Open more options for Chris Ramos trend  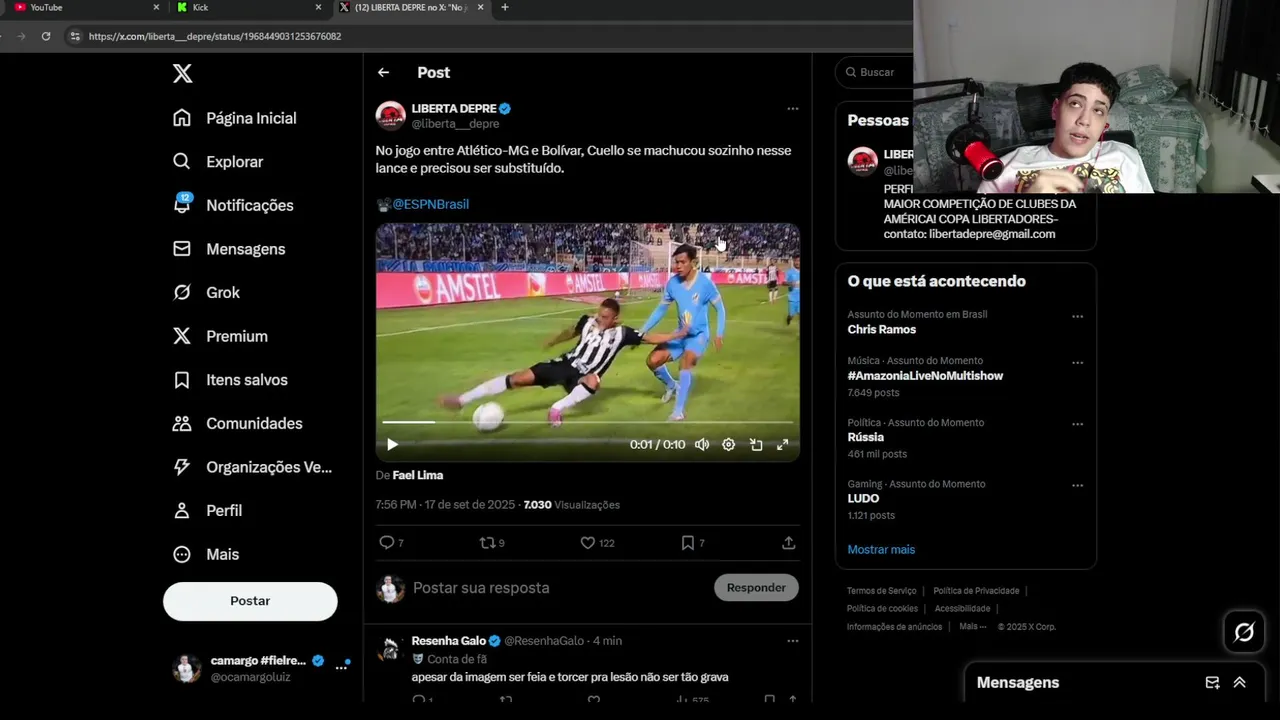tap(1077, 316)
